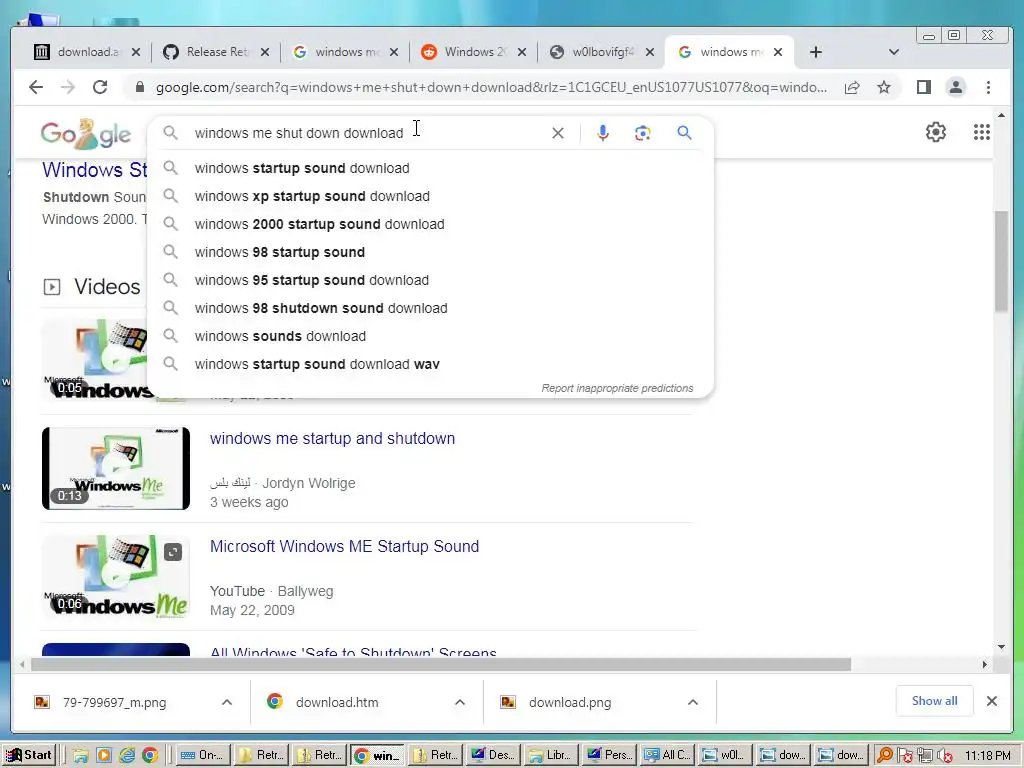Play the 0:13 Windows Me video thumbnail
Image resolution: width=1024 pixels, height=768 pixels.
[116, 468]
